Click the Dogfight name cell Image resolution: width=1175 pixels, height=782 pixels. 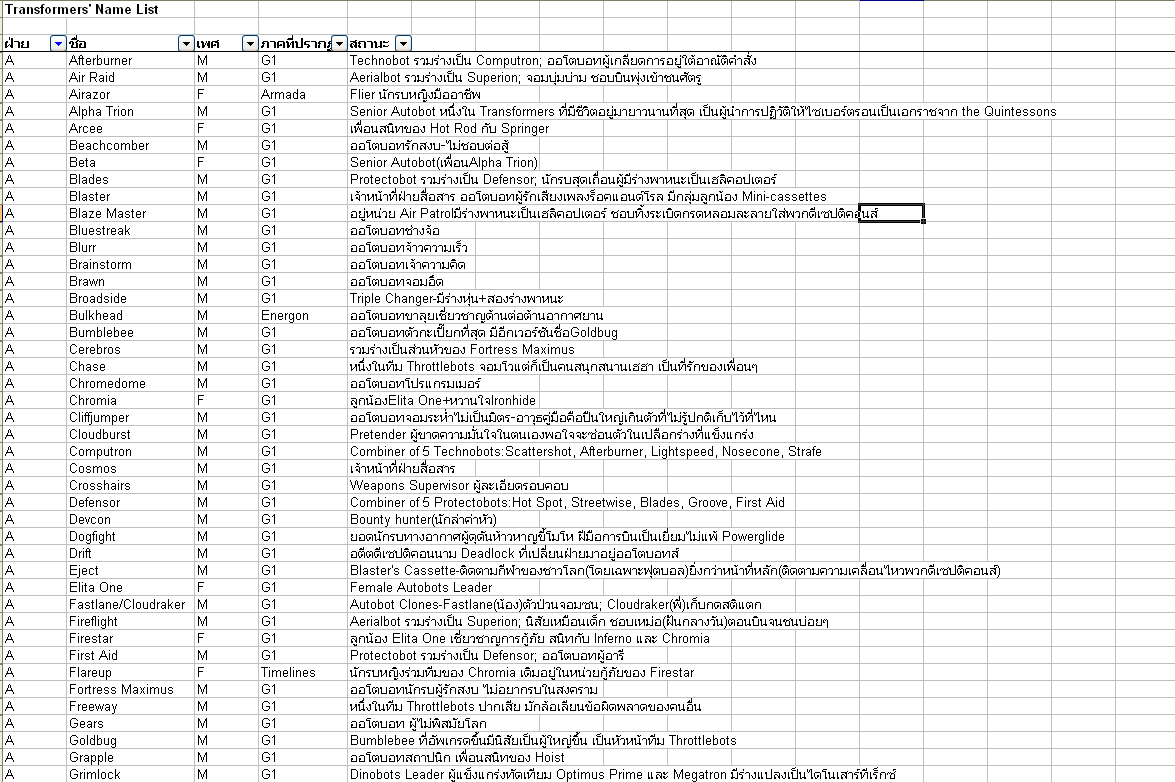130,536
